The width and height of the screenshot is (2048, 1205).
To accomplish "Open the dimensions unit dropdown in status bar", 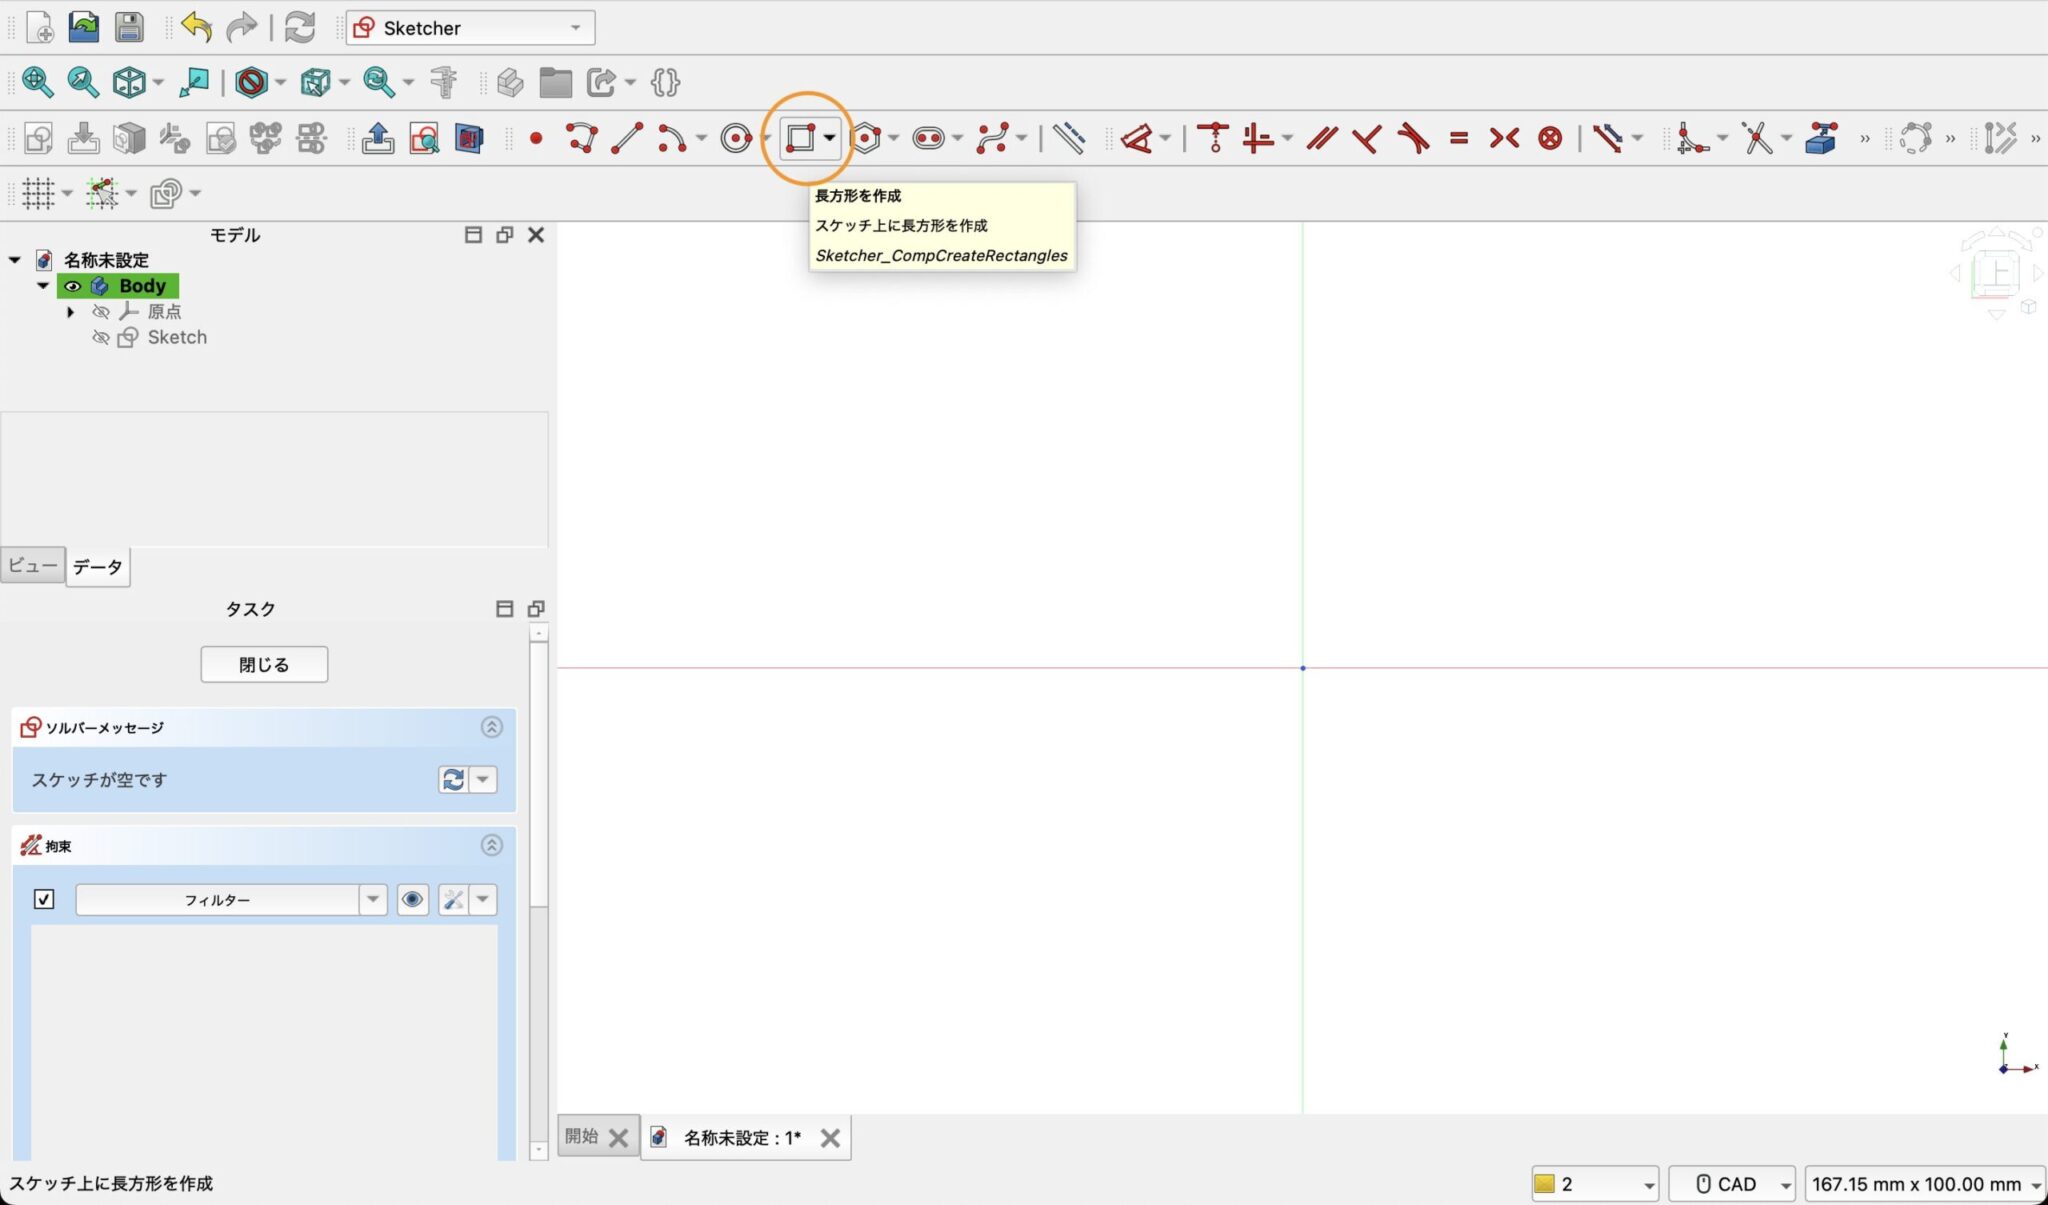I will [x=1926, y=1184].
